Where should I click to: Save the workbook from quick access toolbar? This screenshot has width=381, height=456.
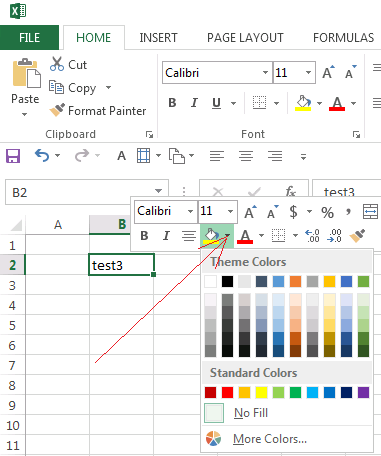tap(13, 156)
